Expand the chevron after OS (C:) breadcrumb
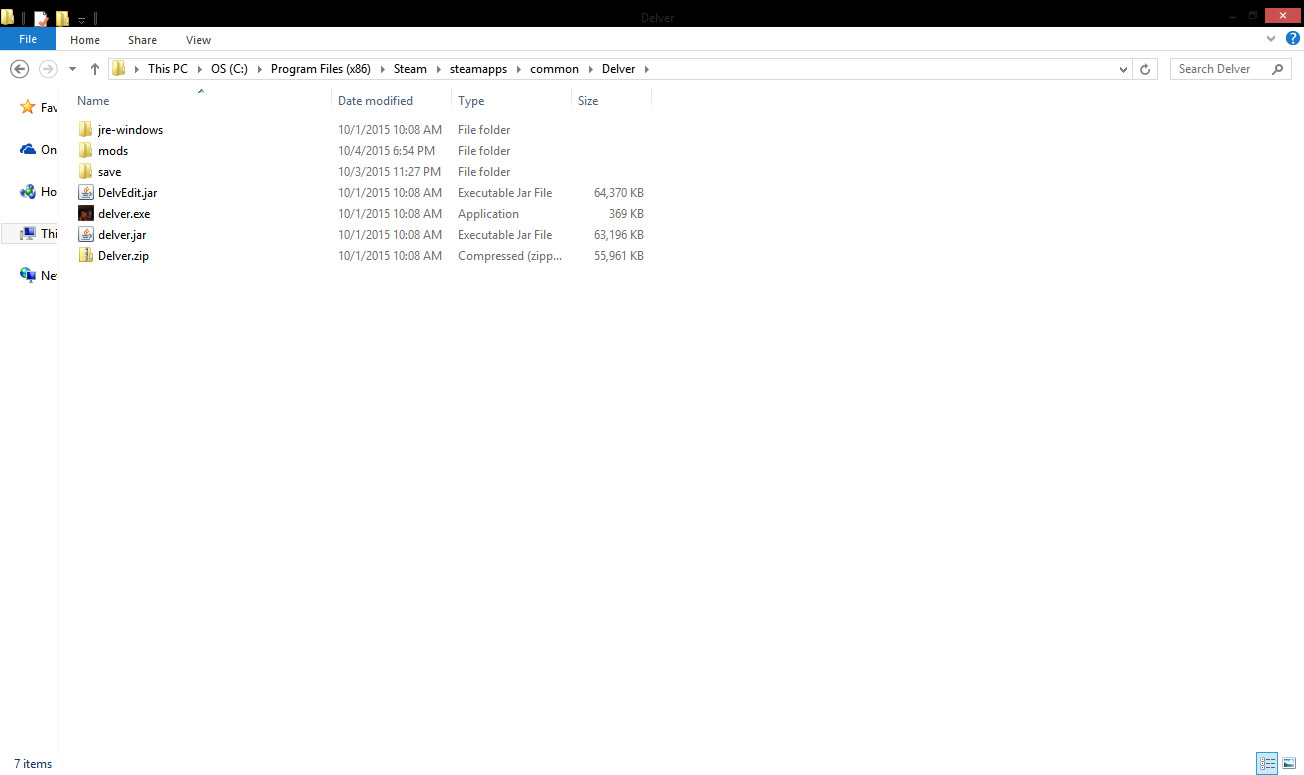The height and width of the screenshot is (775, 1304). point(259,69)
